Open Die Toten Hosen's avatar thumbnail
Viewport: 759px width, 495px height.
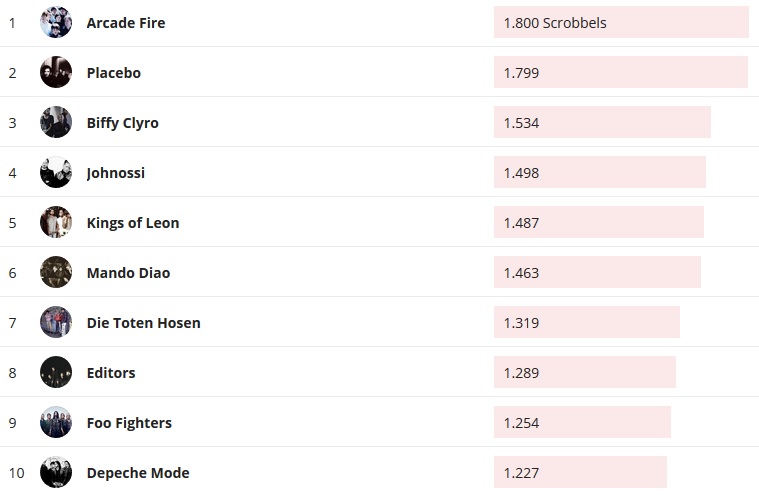click(56, 322)
